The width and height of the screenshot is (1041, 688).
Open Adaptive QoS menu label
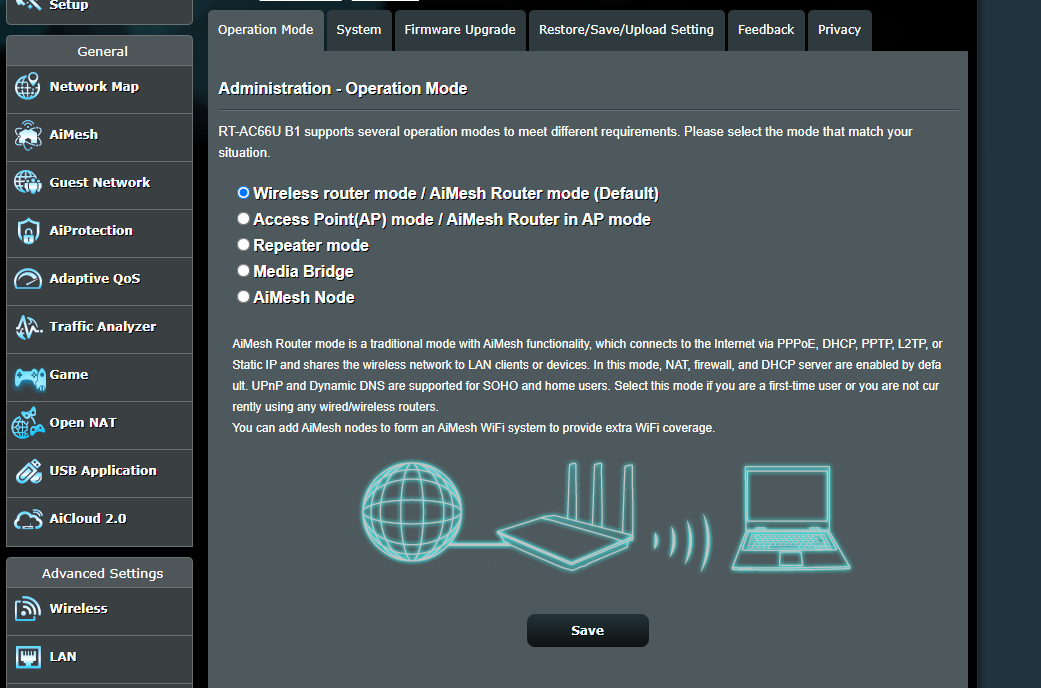[x=95, y=278]
